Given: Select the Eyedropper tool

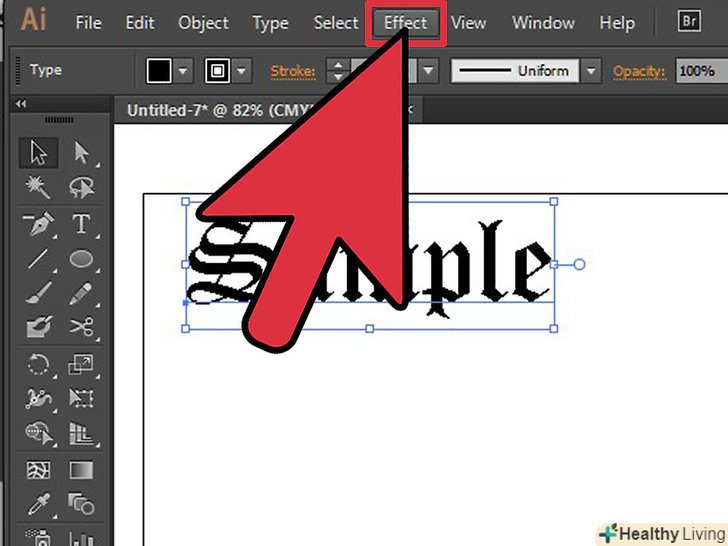Looking at the screenshot, I should [x=39, y=504].
